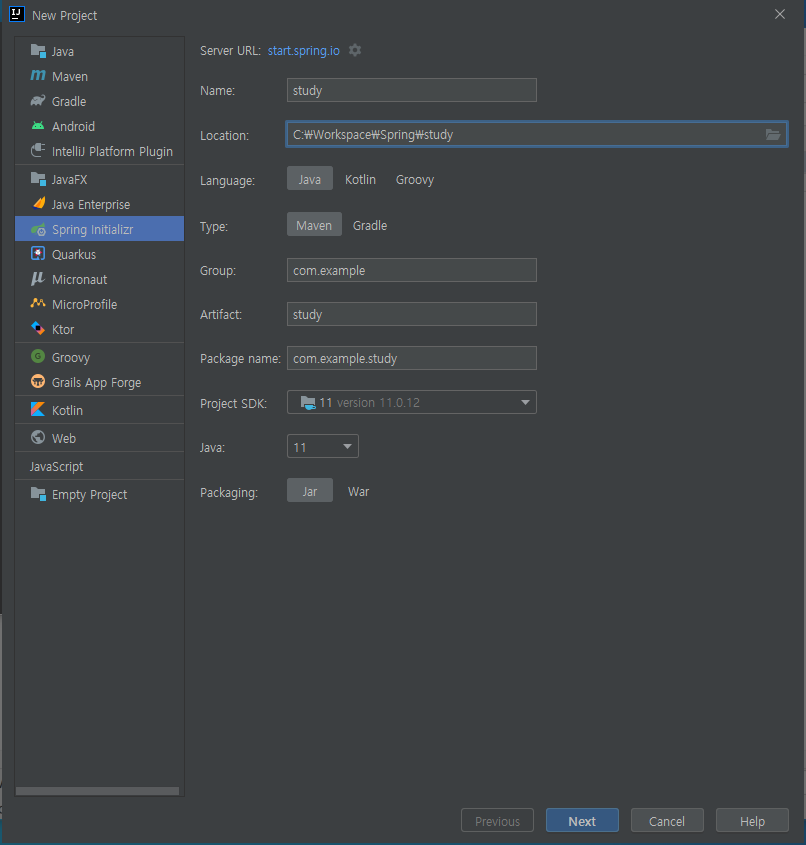Click the Java project type icon
The image size is (806, 845).
(38, 51)
